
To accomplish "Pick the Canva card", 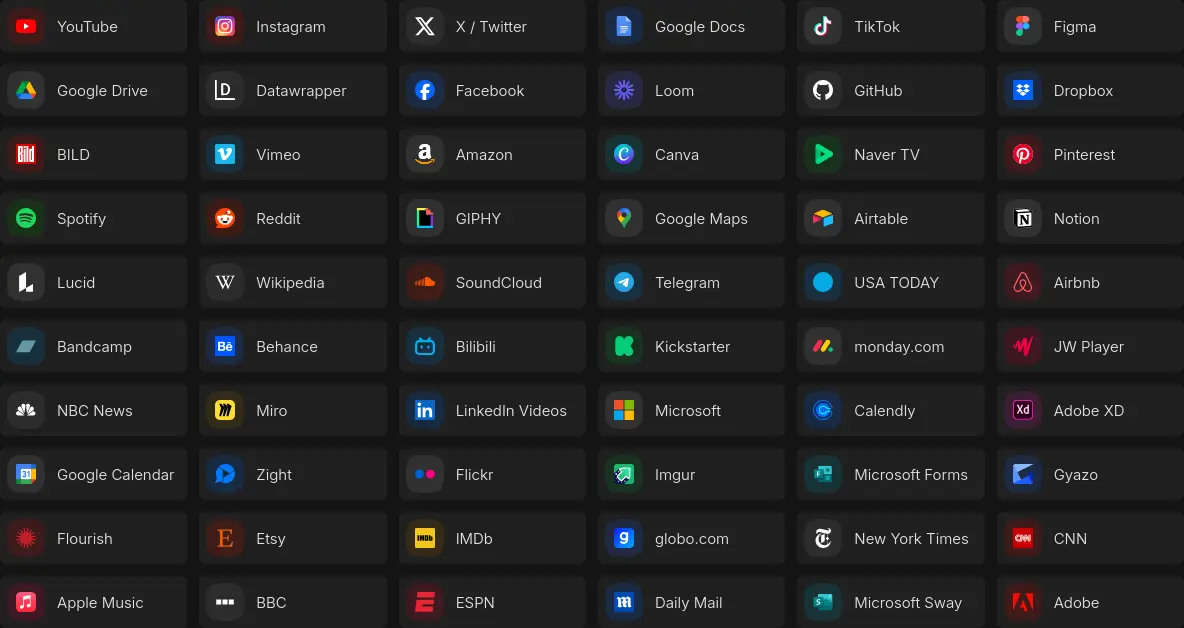I will (692, 155).
